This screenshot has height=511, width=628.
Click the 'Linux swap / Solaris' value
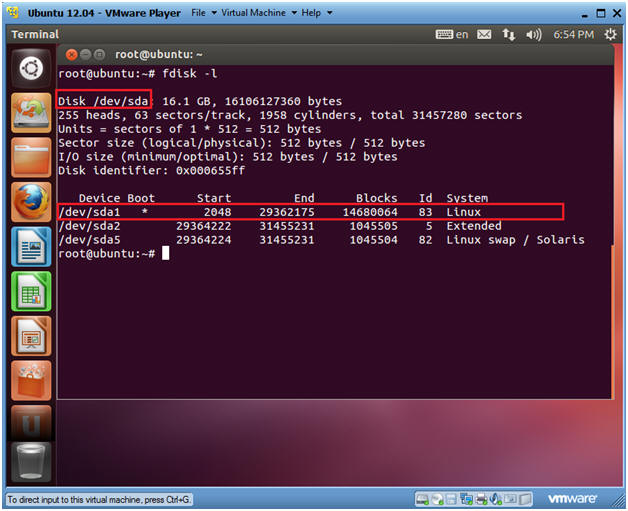pyautogui.click(x=515, y=240)
